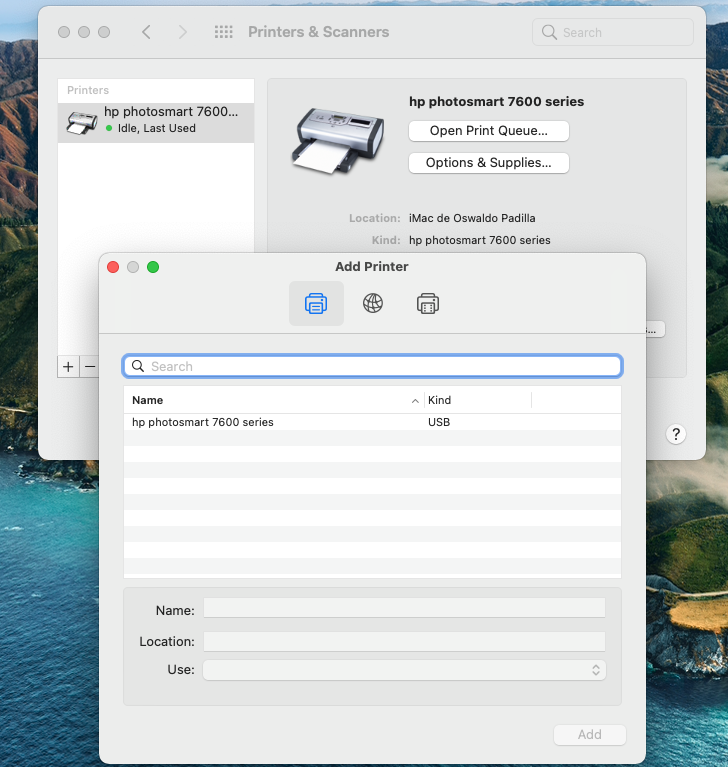Open the help question mark button
Screen dimensions: 728x767
[676, 434]
